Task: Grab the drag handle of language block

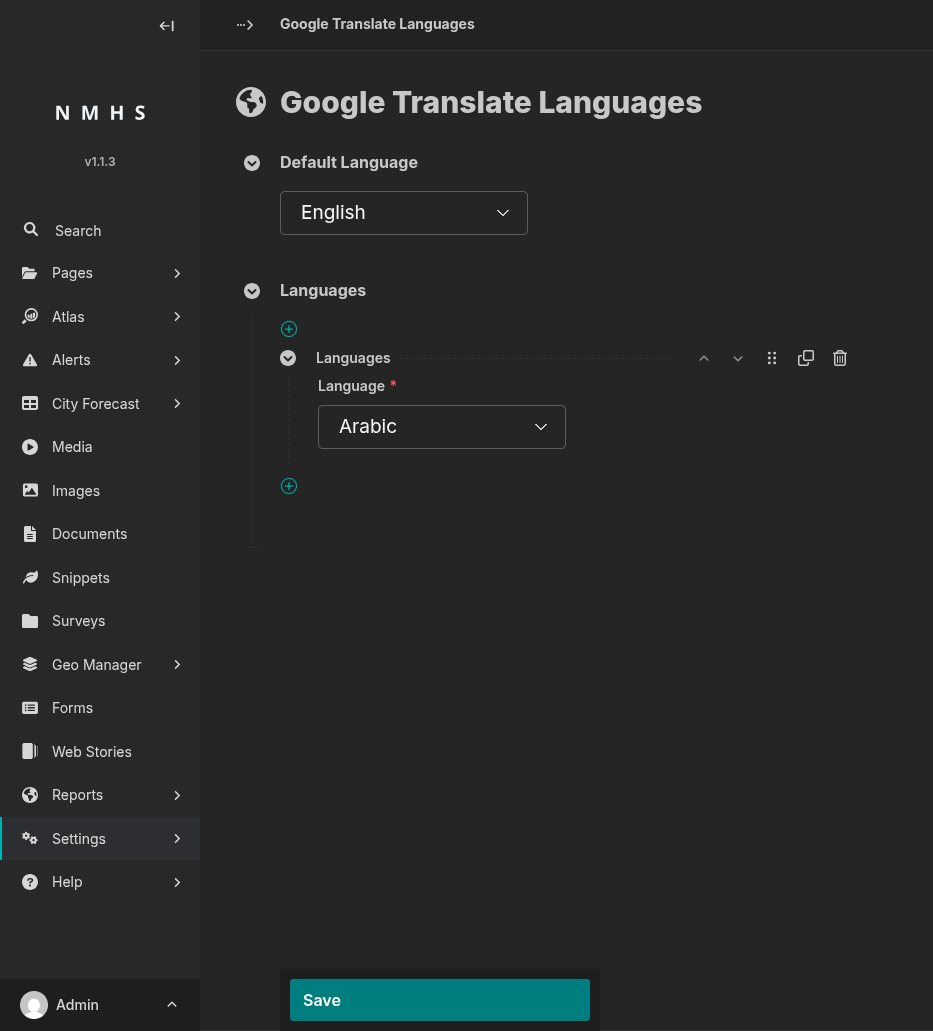Action: (772, 358)
